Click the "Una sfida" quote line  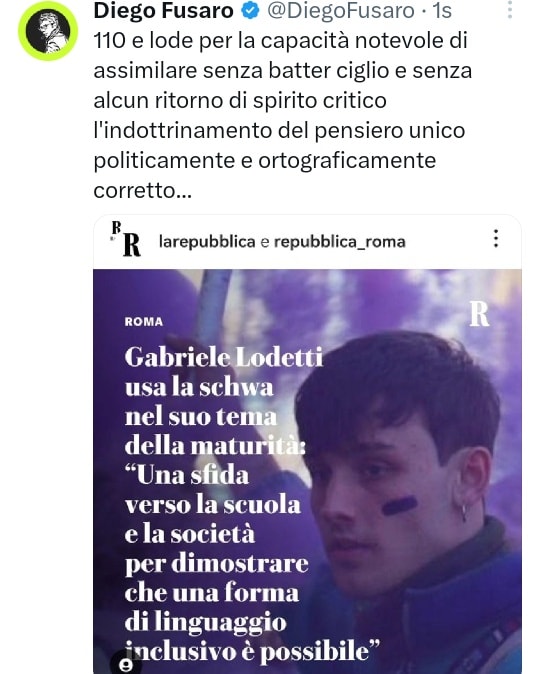pos(187,475)
